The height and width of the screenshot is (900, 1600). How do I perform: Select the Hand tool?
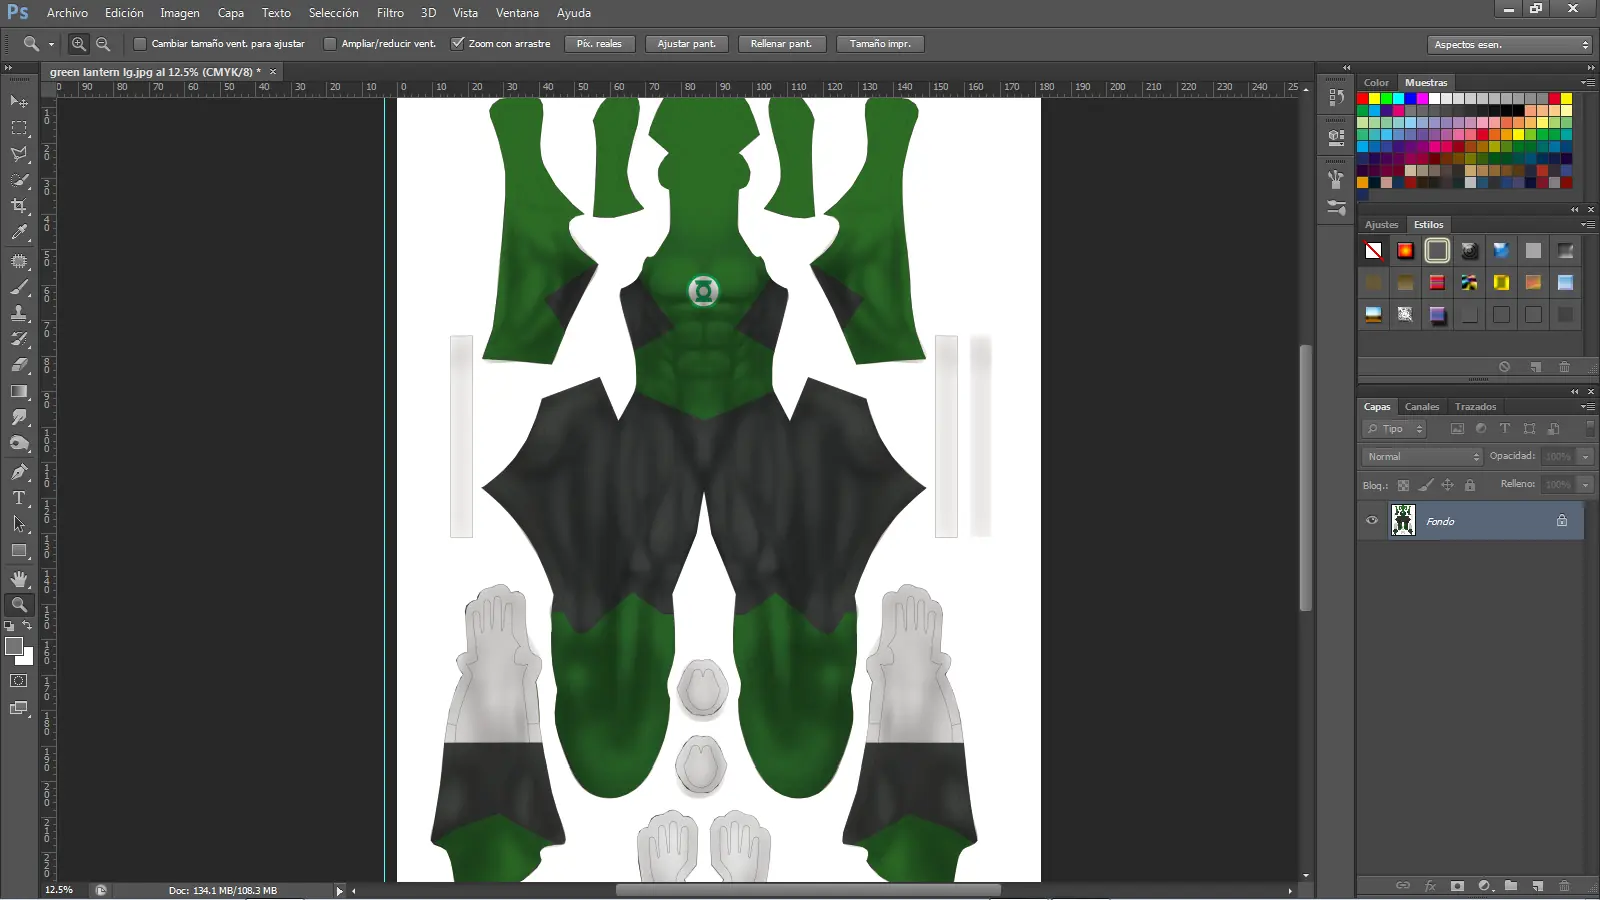[x=19, y=579]
